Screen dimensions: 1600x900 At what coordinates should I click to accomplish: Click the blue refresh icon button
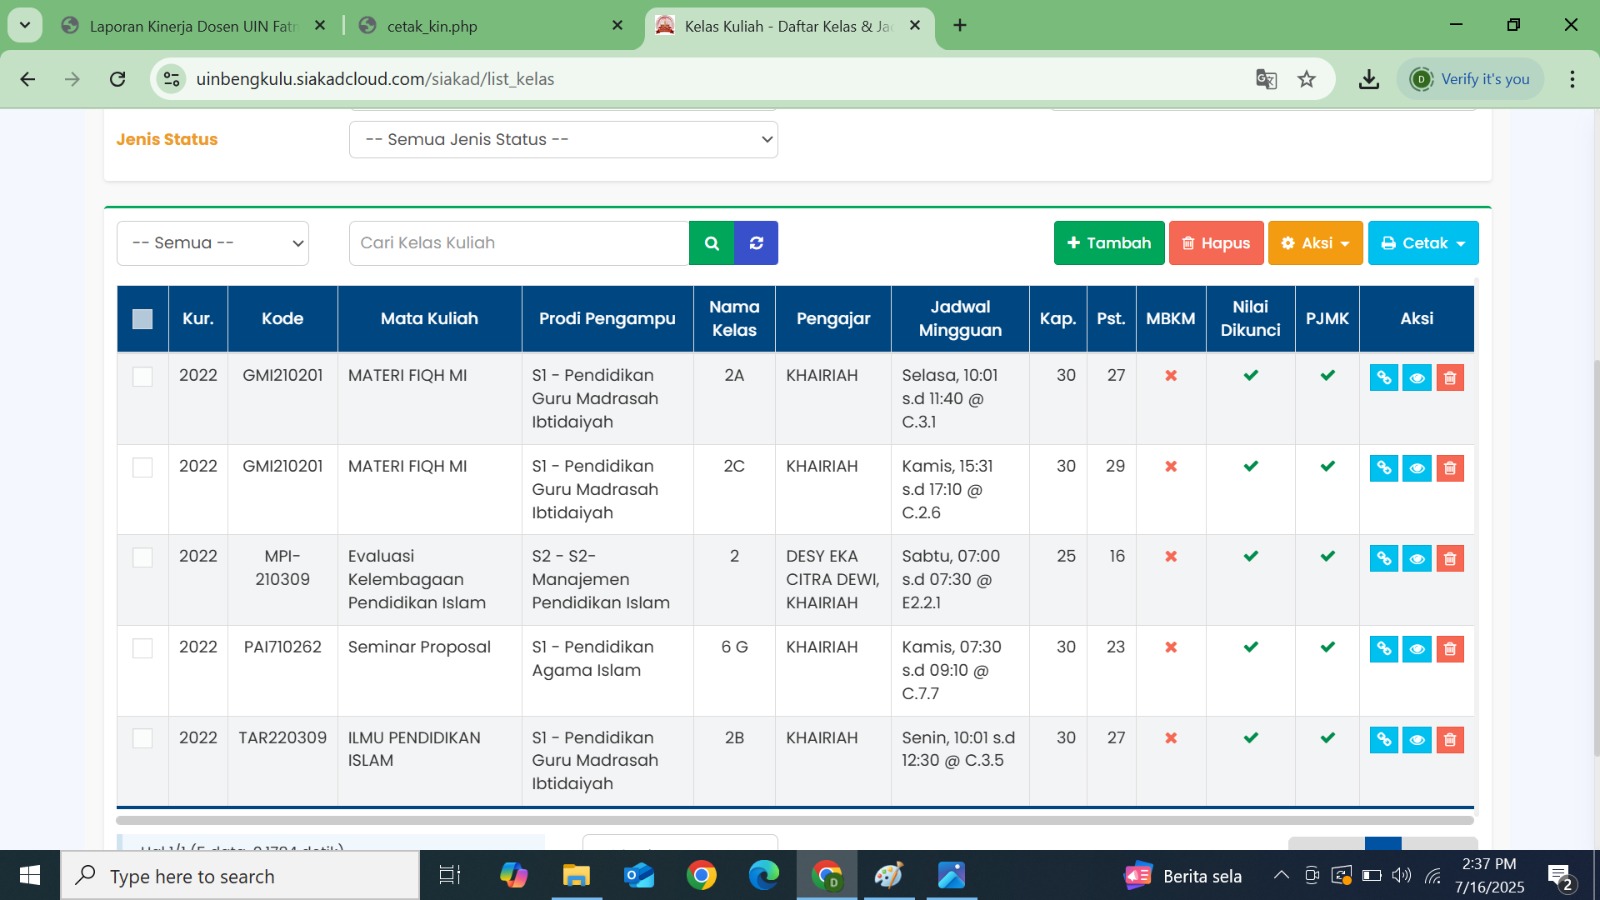pos(756,243)
